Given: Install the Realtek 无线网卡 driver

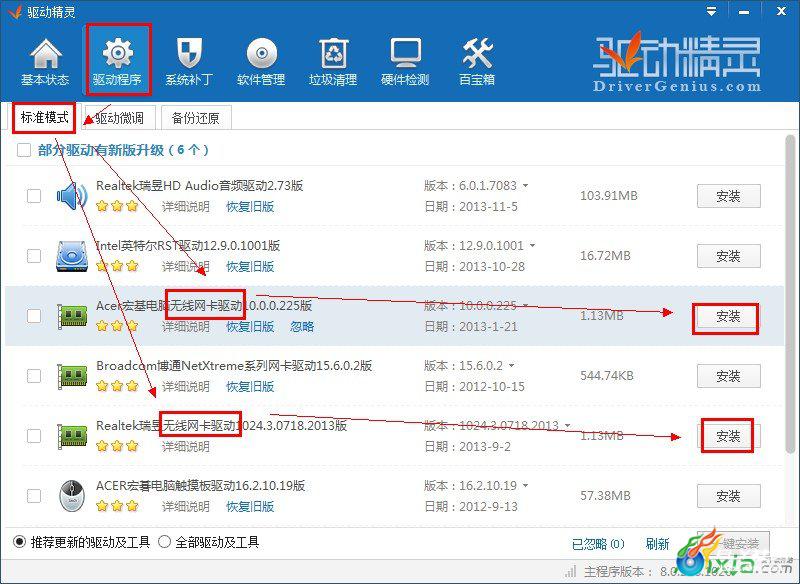Looking at the screenshot, I should (x=729, y=436).
